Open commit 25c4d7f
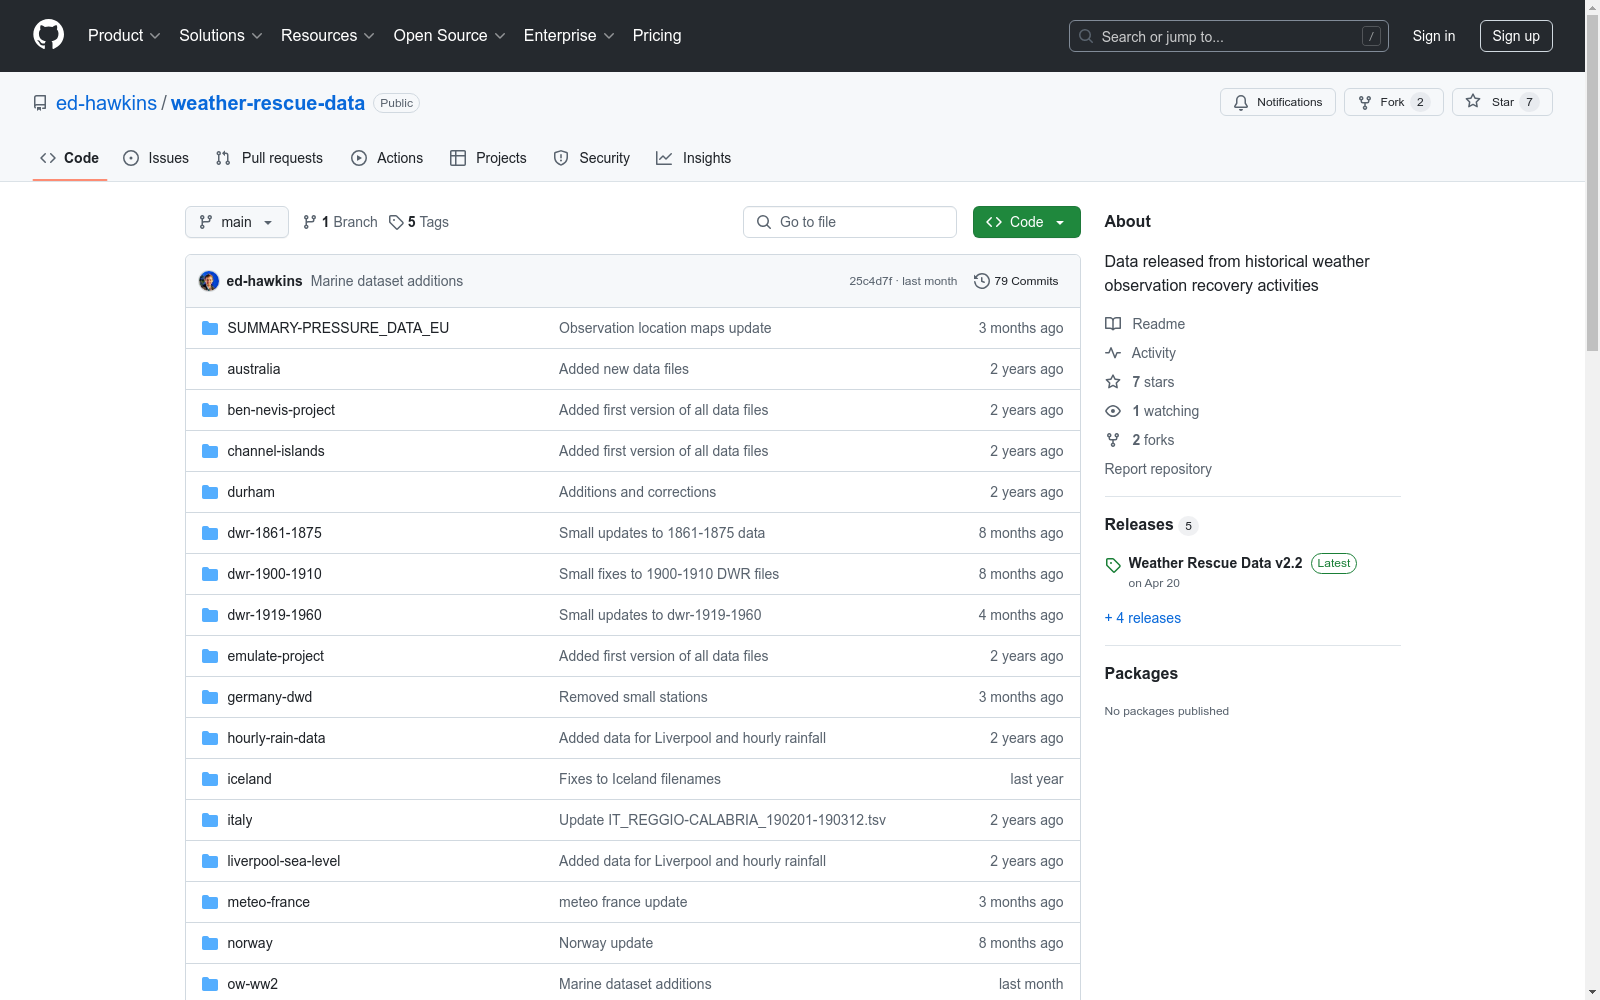Screen dimensions: 1600x1000 coord(871,281)
